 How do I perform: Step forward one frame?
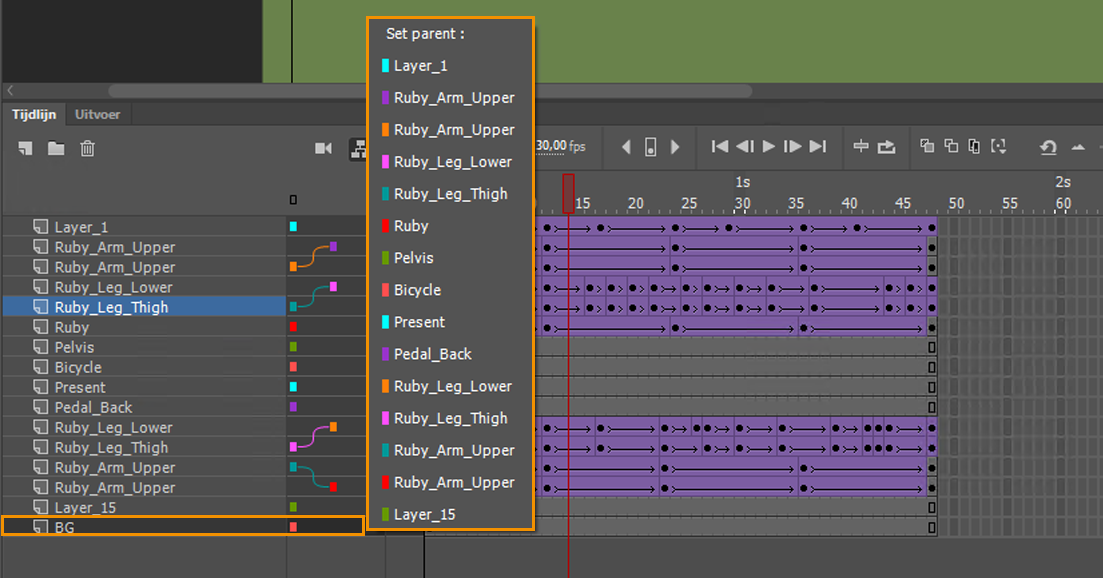793,147
